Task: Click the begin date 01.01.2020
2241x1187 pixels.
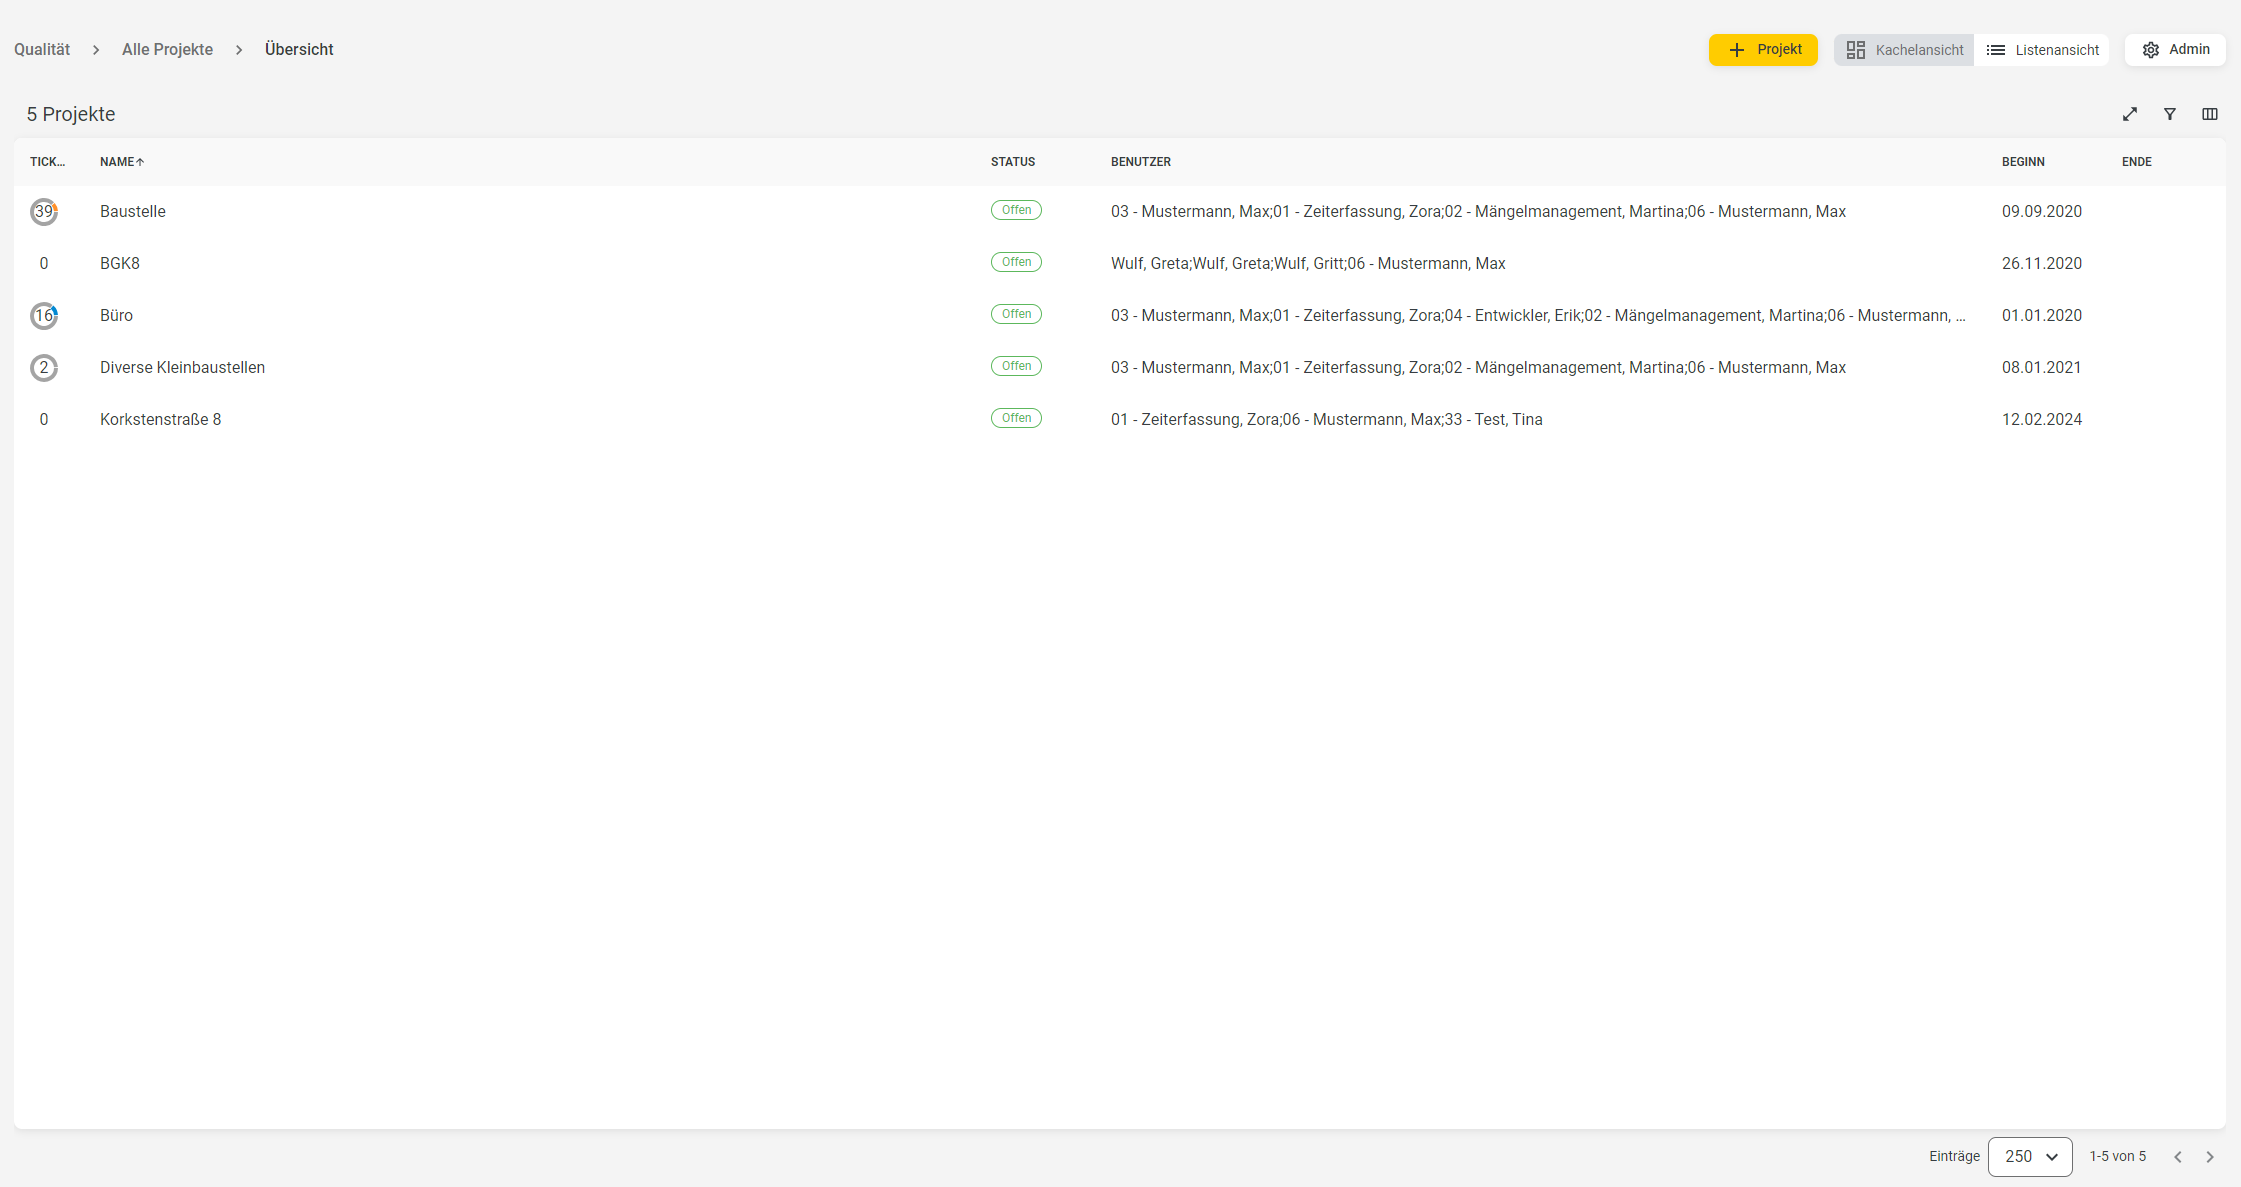Action: [2042, 316]
